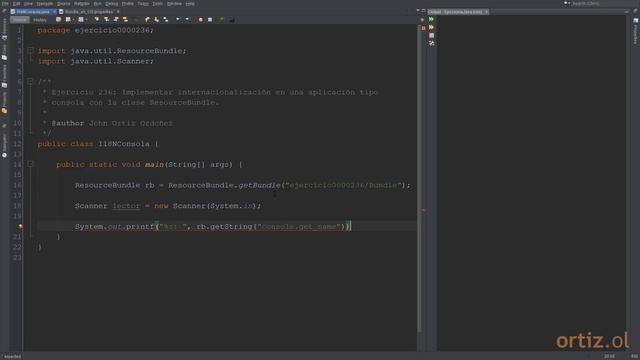Click the maximize editor window icon

tap(423, 11)
